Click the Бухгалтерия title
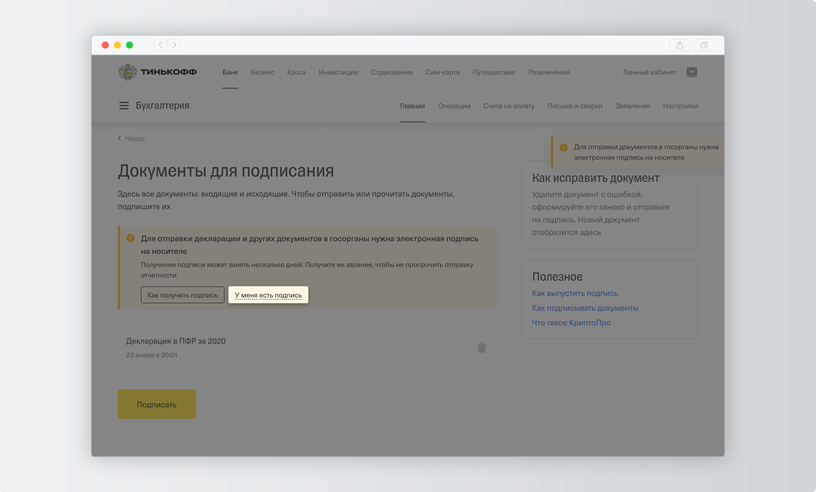The height and width of the screenshot is (492, 816). point(162,106)
